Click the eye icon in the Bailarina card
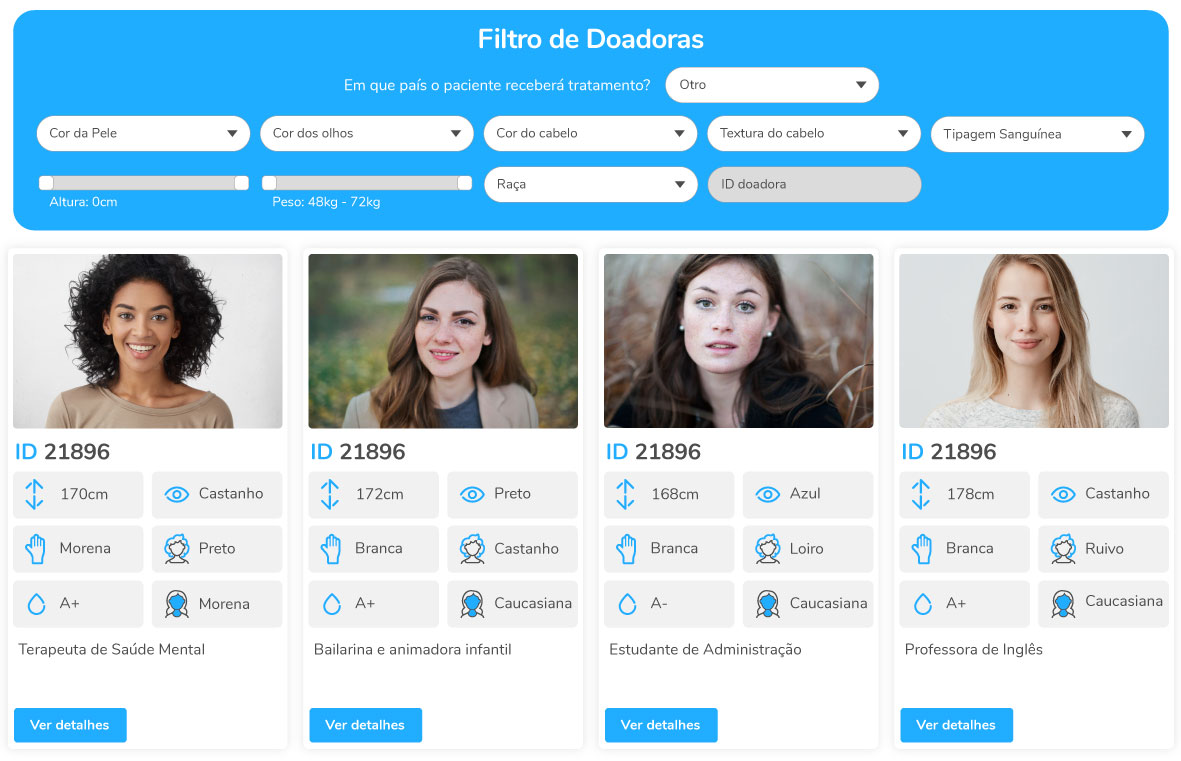Viewport: 1181px width, 761px height. coord(472,494)
